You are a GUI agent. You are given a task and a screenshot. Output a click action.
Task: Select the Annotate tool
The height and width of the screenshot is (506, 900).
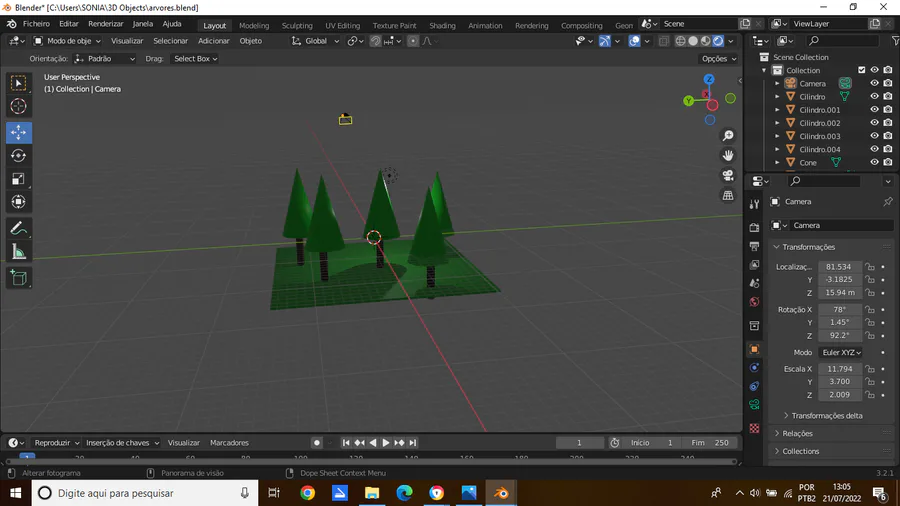18,229
